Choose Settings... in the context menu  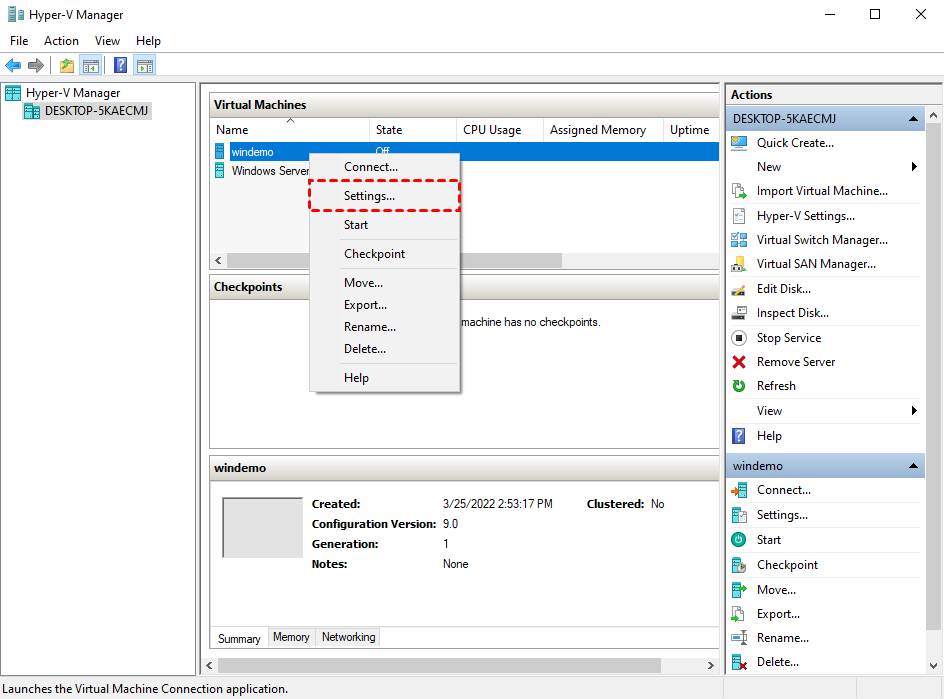pyautogui.click(x=370, y=196)
